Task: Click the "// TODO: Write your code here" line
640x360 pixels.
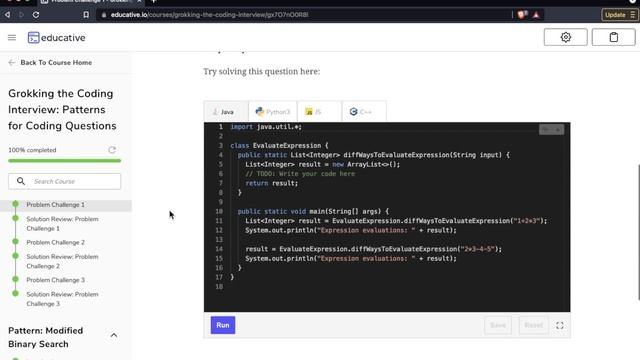Action: pyautogui.click(x=300, y=174)
